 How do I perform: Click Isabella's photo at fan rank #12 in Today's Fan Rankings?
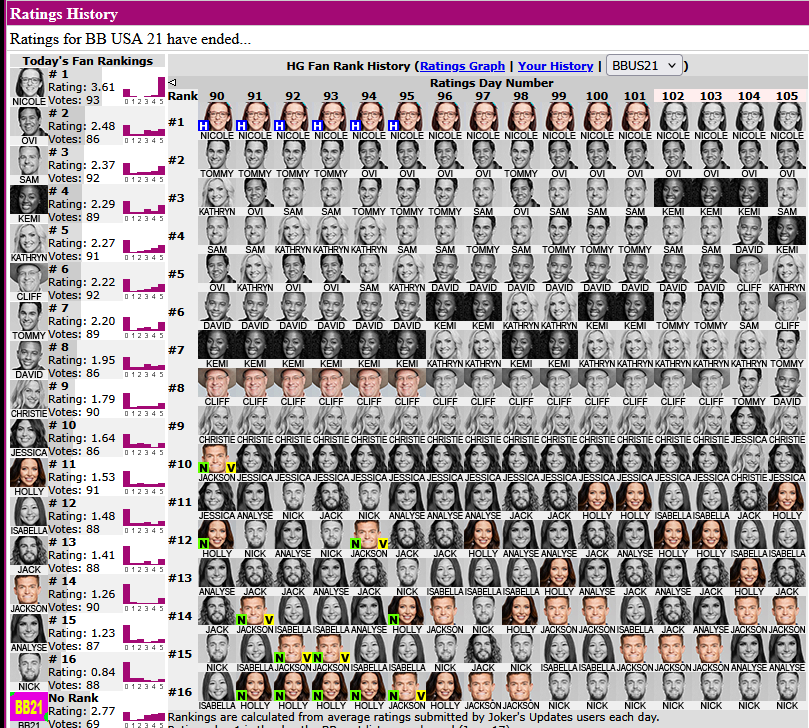(x=29, y=511)
